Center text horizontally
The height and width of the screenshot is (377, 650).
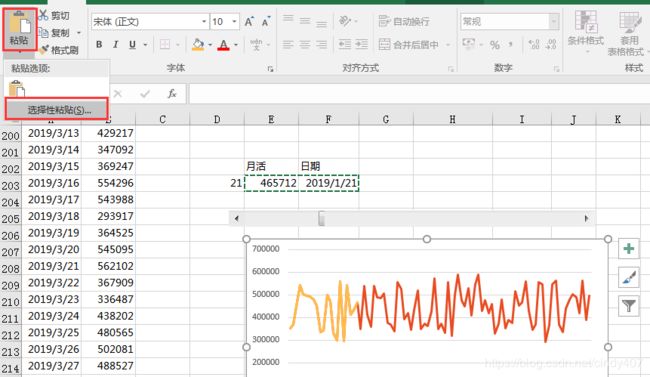[x=305, y=44]
